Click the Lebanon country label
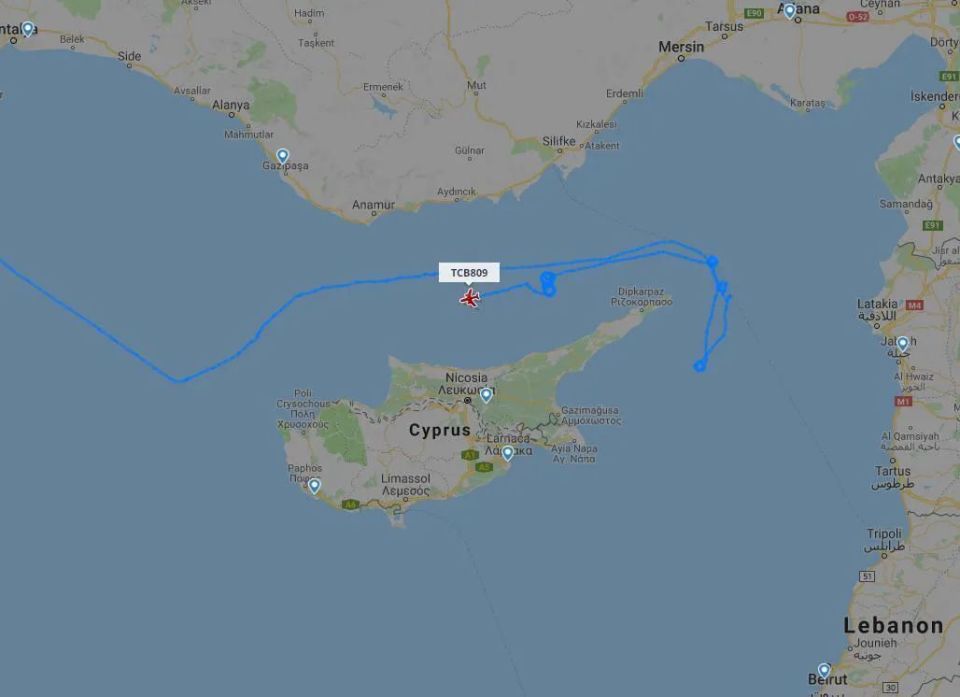 [893, 625]
